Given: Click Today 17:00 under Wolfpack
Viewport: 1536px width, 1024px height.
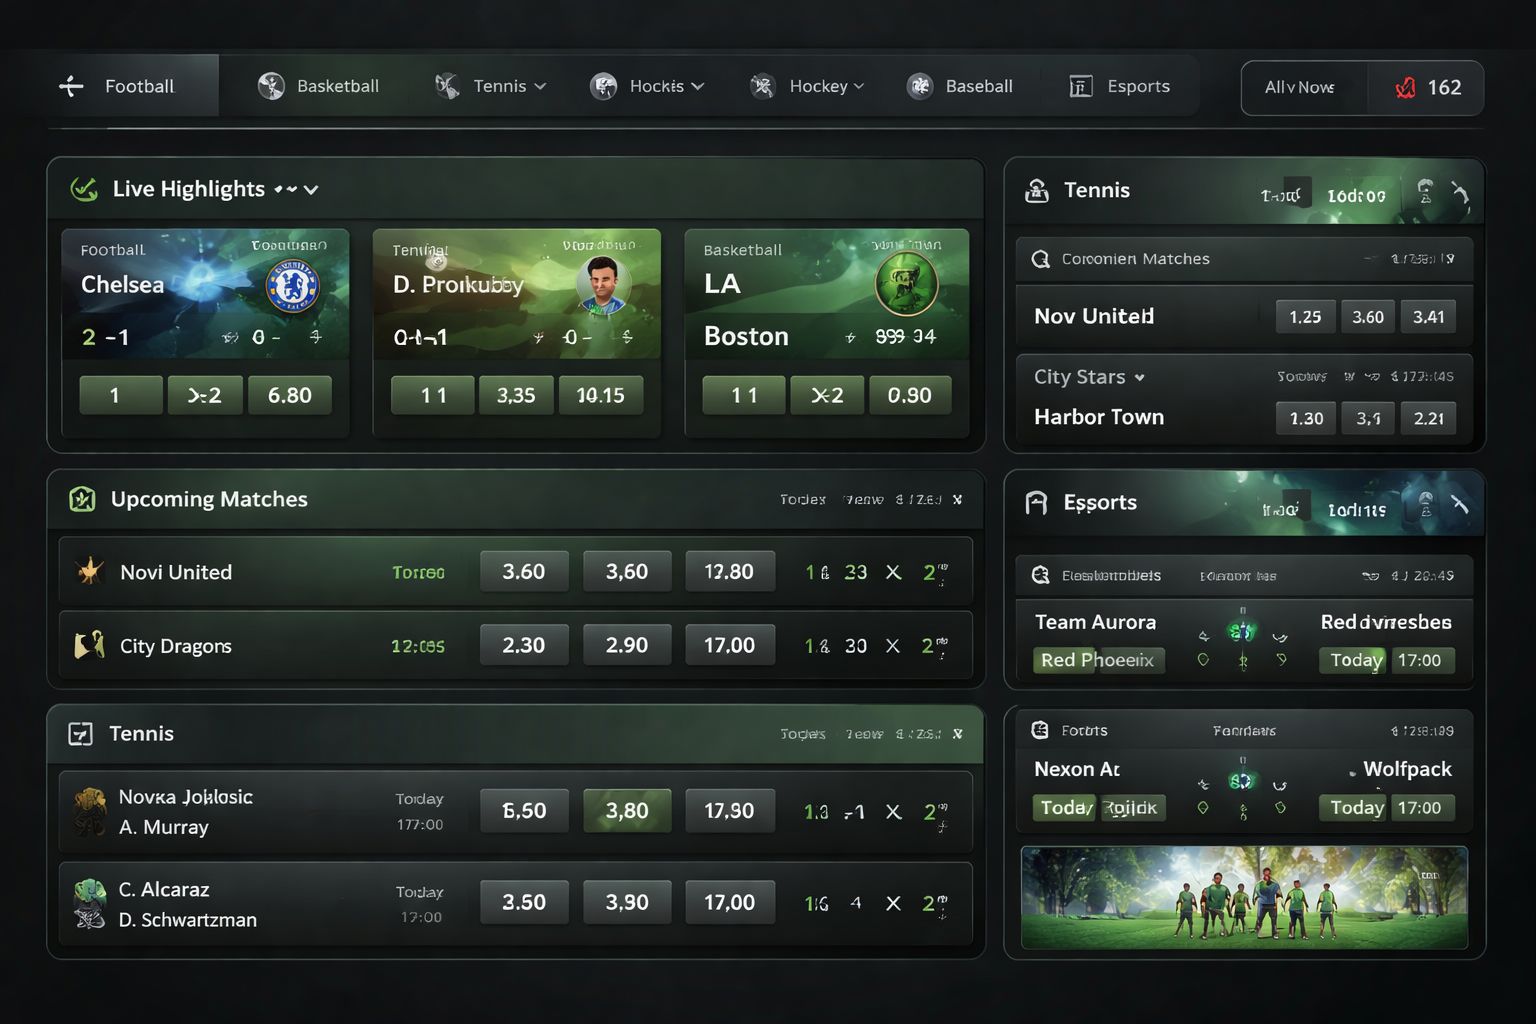Looking at the screenshot, I should [1386, 807].
